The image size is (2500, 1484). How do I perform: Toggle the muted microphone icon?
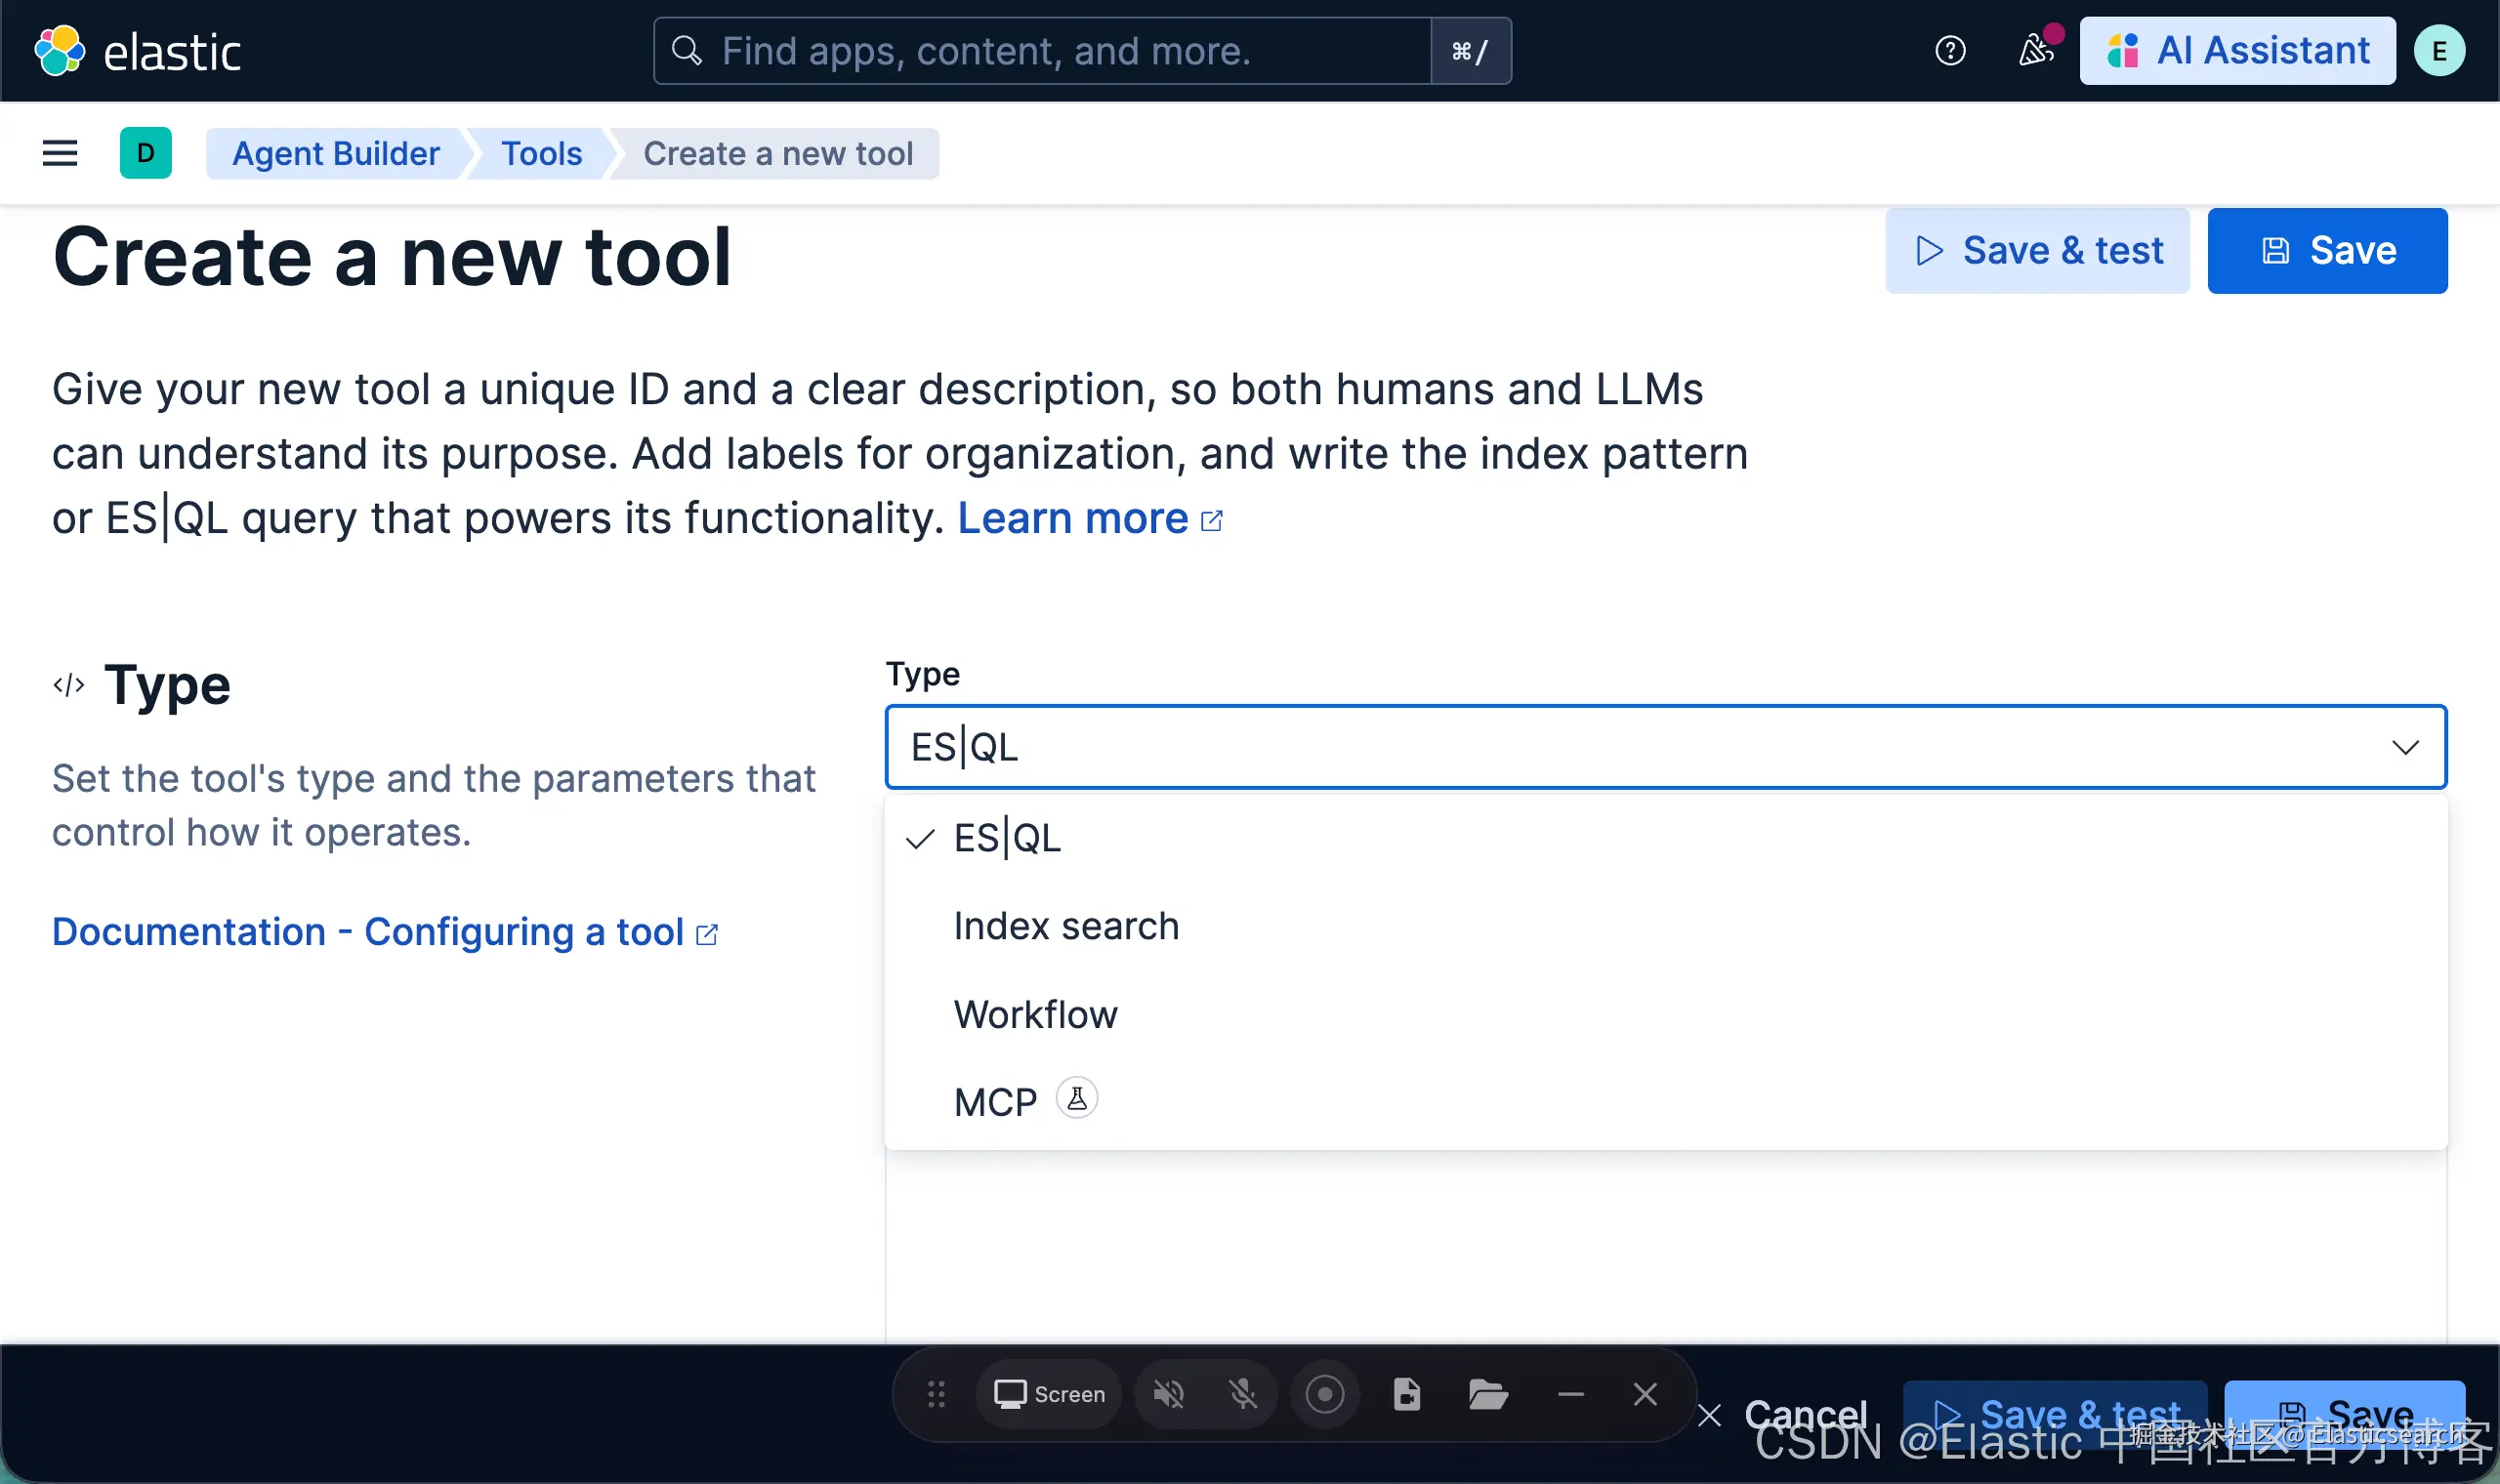(1243, 1394)
